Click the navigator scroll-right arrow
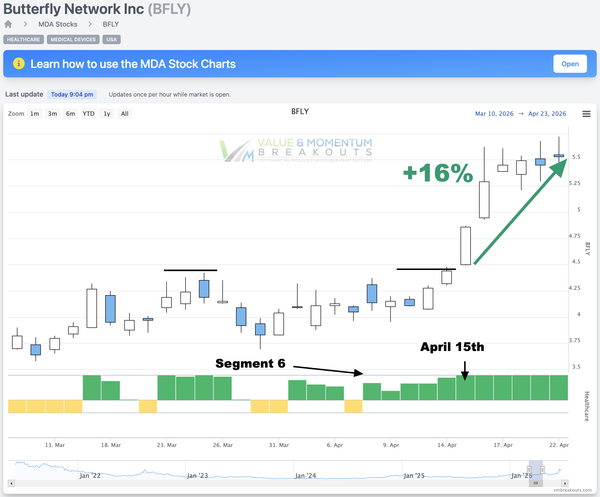 pyautogui.click(x=565, y=483)
